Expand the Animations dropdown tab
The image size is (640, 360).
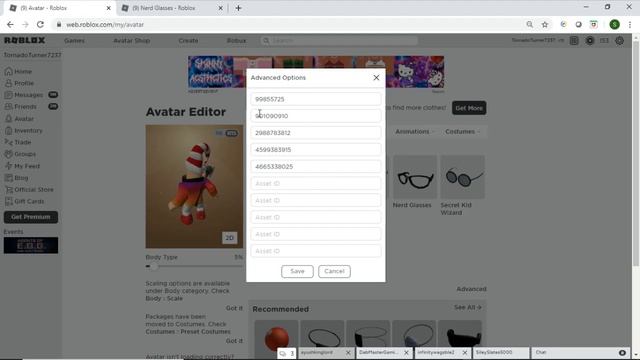[414, 132]
